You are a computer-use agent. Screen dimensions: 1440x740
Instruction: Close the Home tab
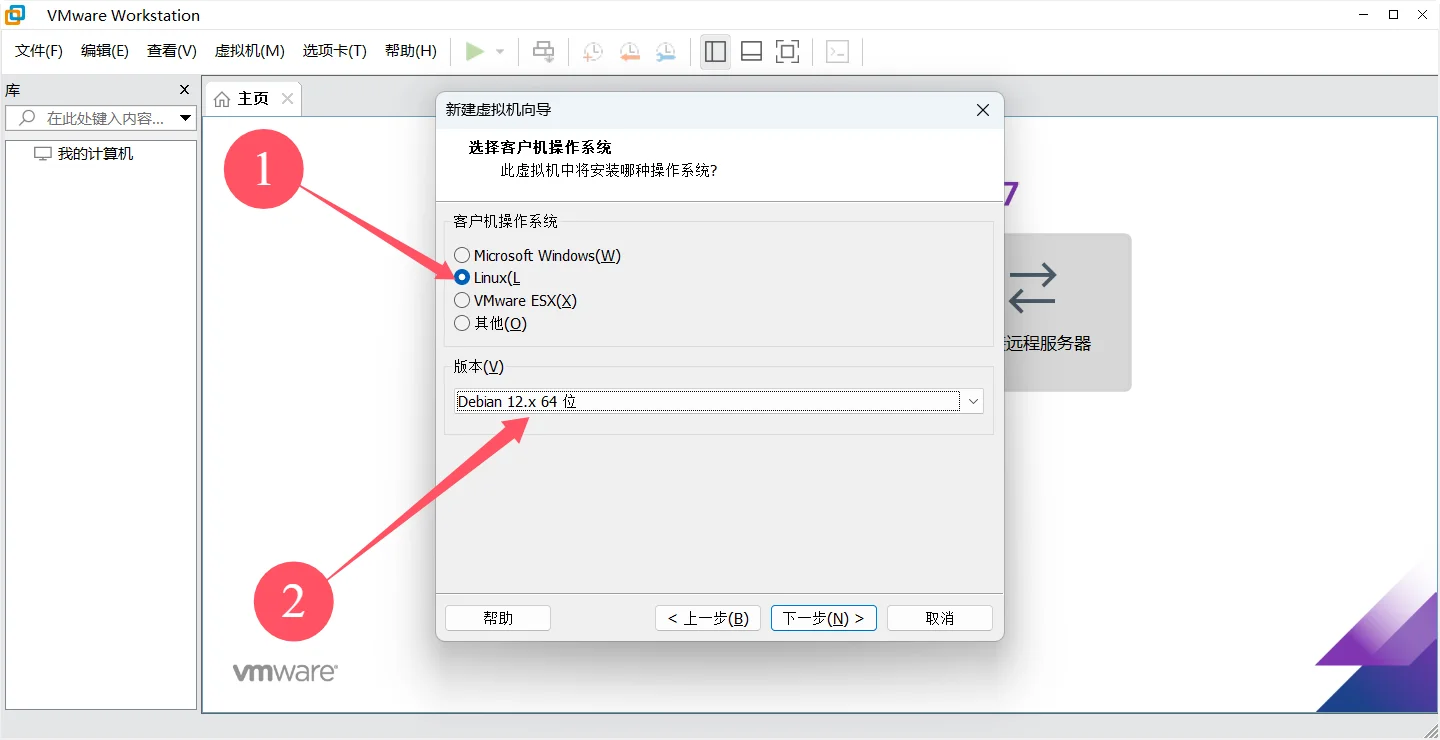coord(287,98)
